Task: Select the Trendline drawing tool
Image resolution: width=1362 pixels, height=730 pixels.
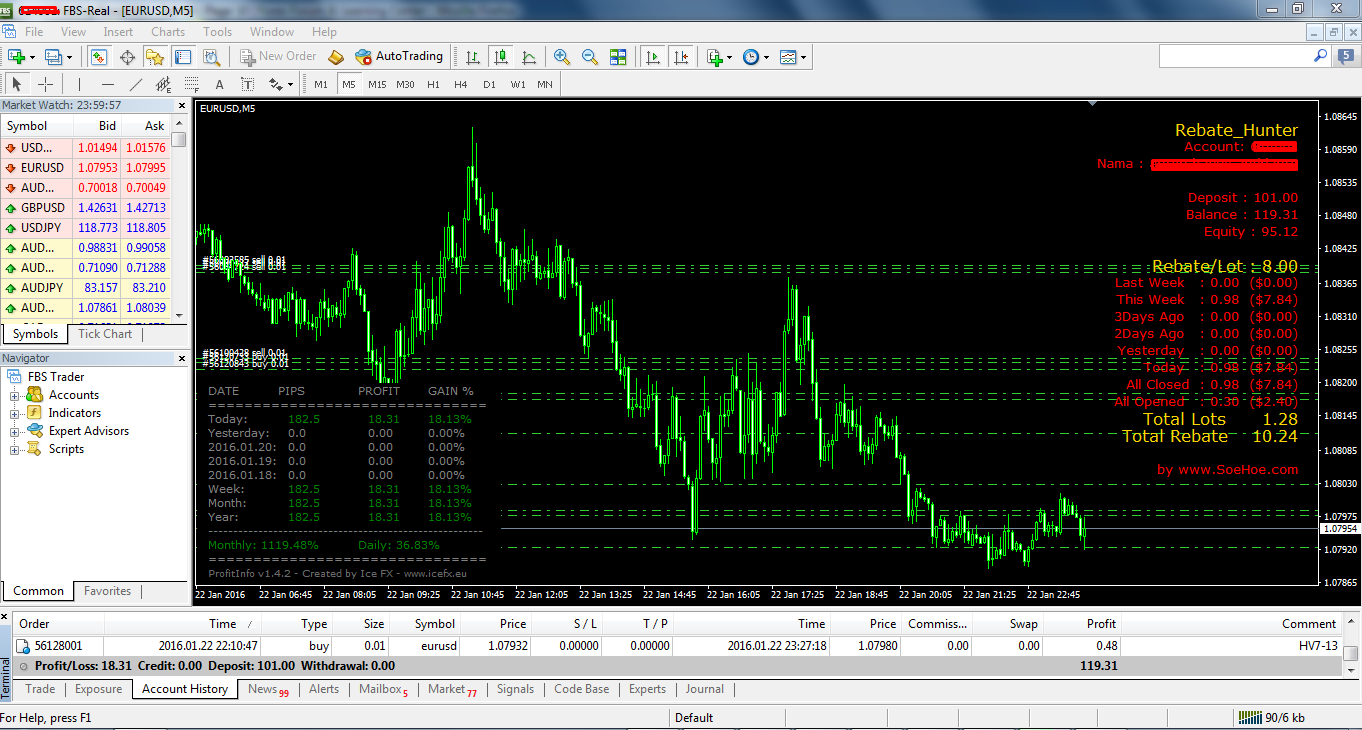Action: coord(136,84)
